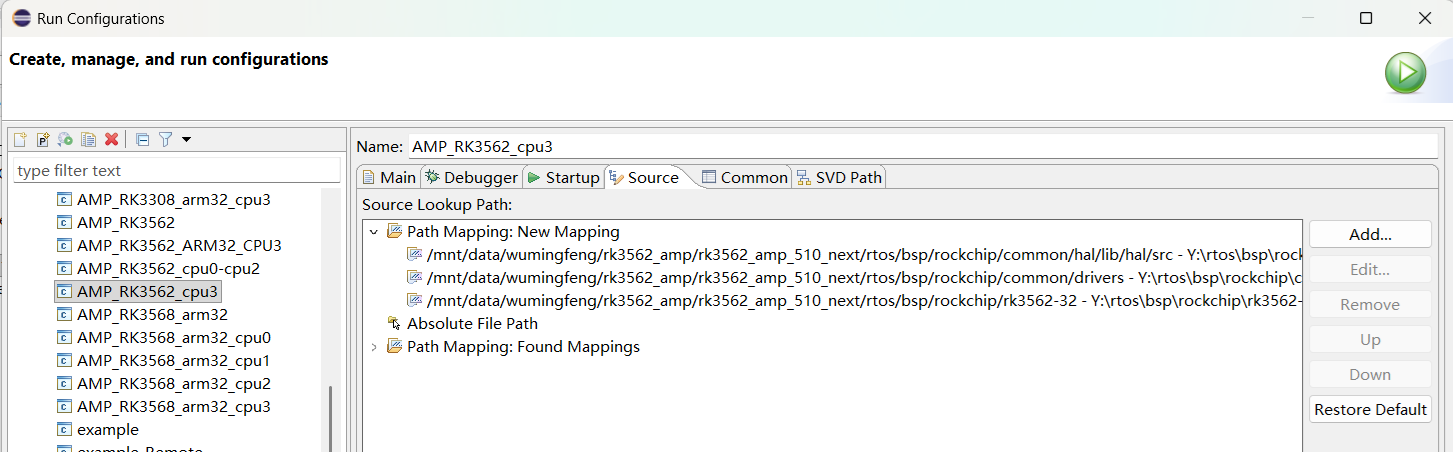Viewport: 1453px width, 452px height.
Task: Click the Name field containing AMP_RK3562_cpu3
Action: coord(920,147)
